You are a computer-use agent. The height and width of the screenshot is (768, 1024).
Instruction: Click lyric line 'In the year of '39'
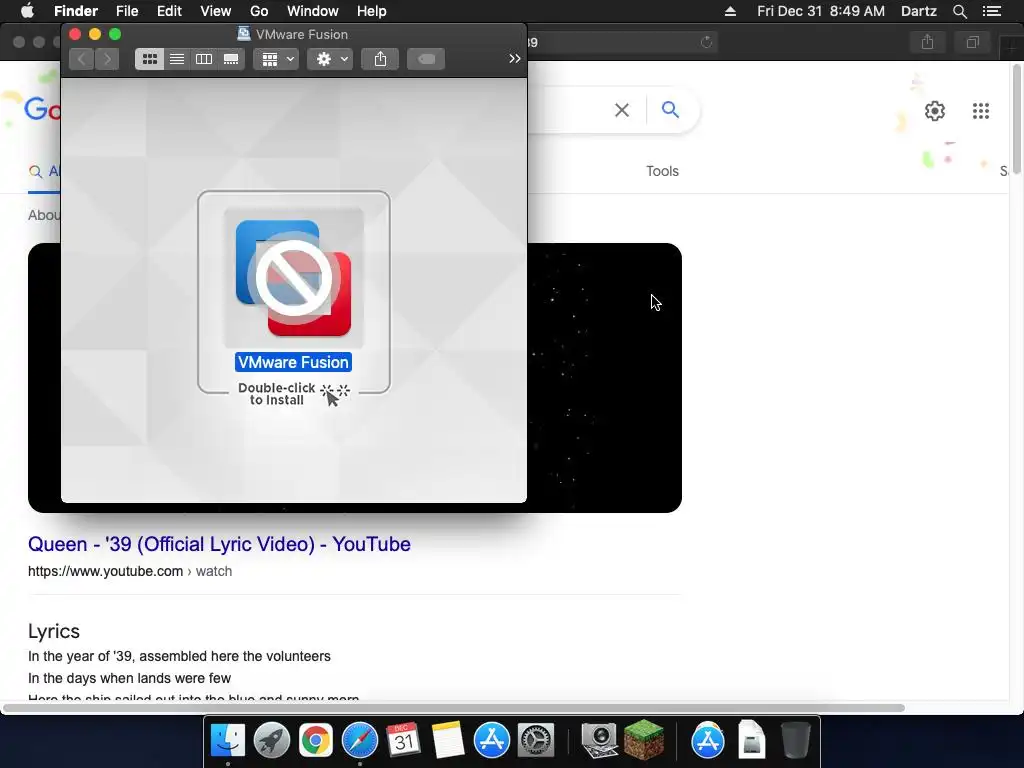(179, 656)
